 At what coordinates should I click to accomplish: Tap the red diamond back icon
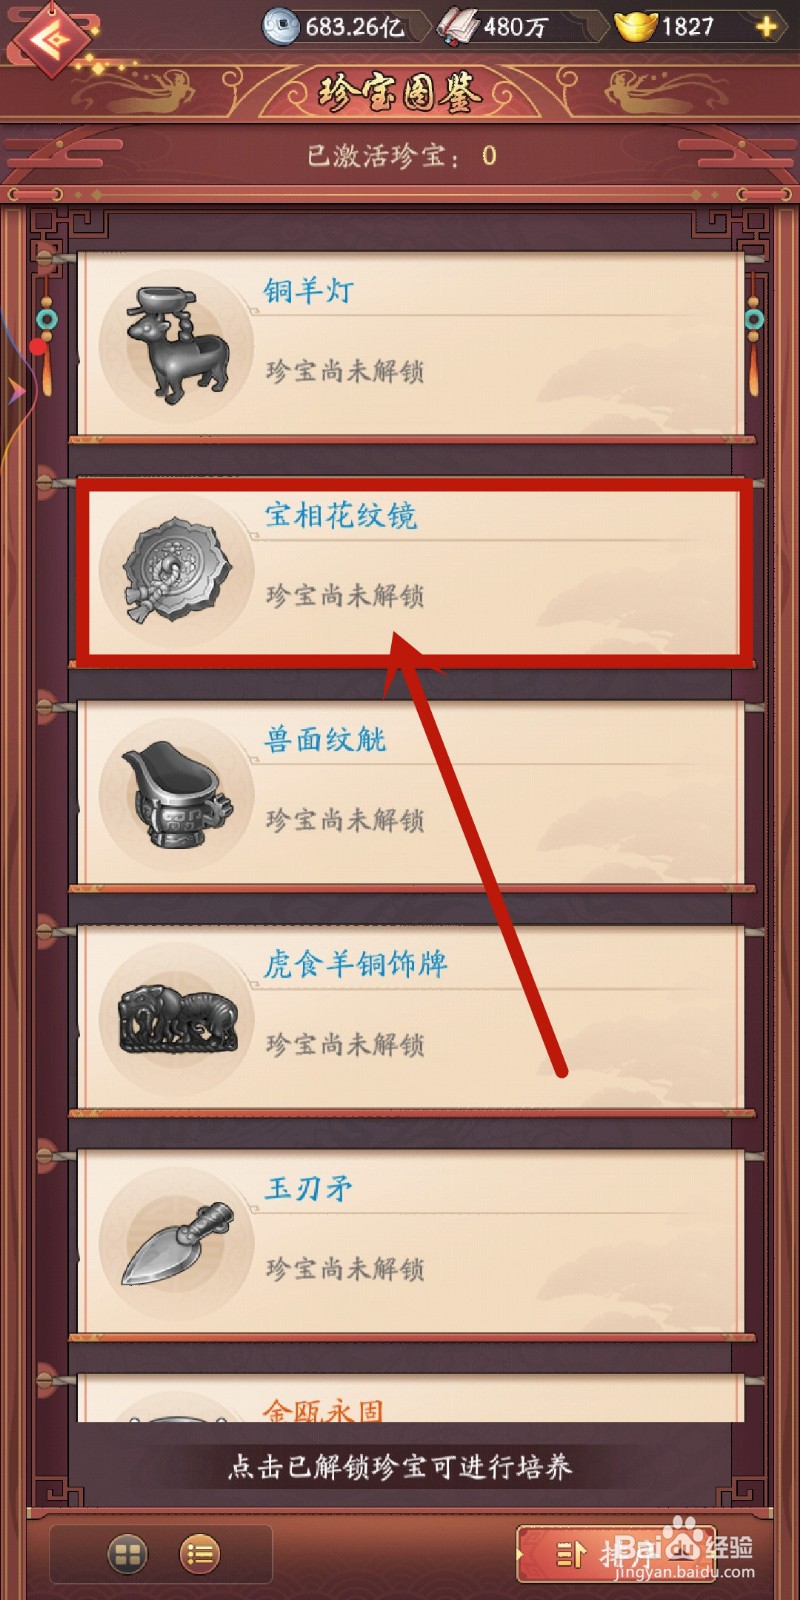(50, 37)
